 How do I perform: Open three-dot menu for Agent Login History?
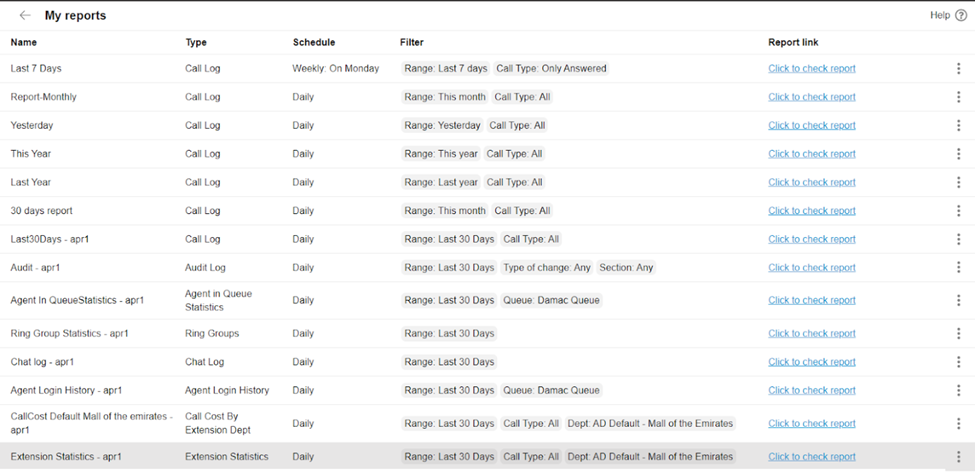958,391
